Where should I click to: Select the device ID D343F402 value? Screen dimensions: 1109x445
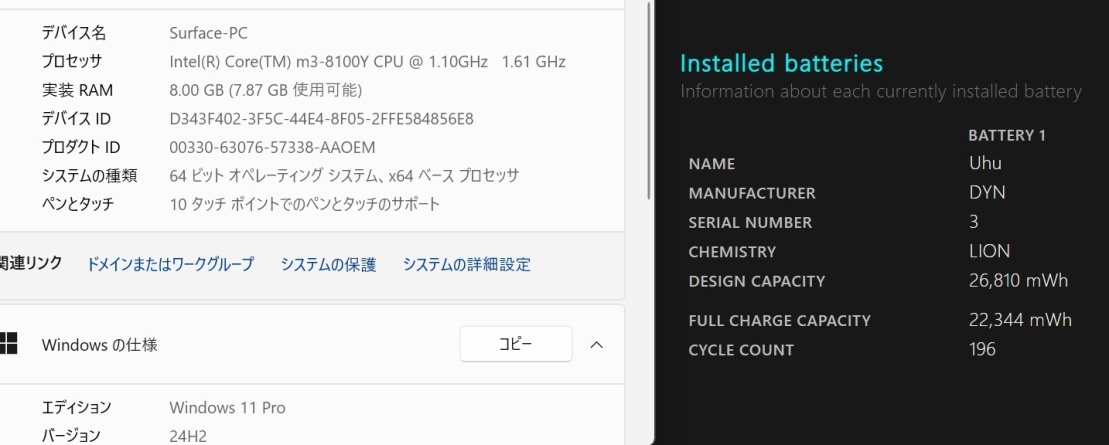(322, 119)
